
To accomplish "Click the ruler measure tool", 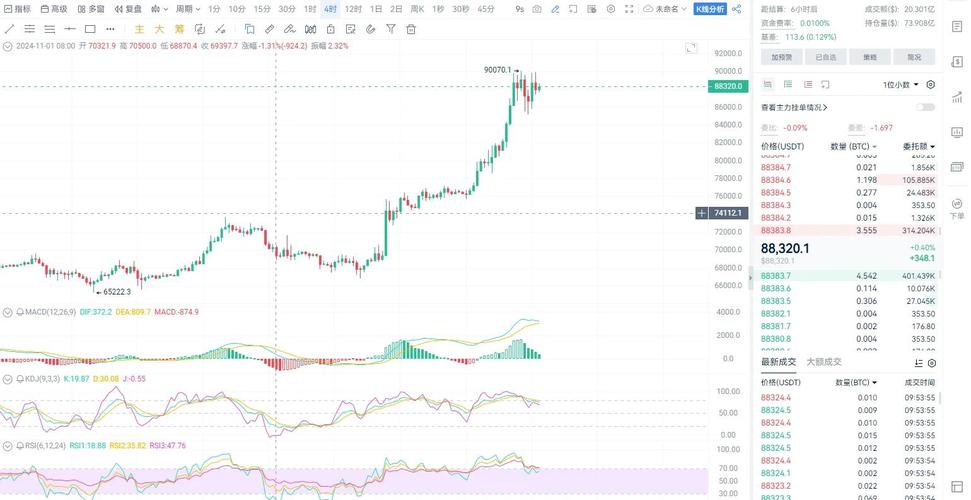I will click(269, 29).
